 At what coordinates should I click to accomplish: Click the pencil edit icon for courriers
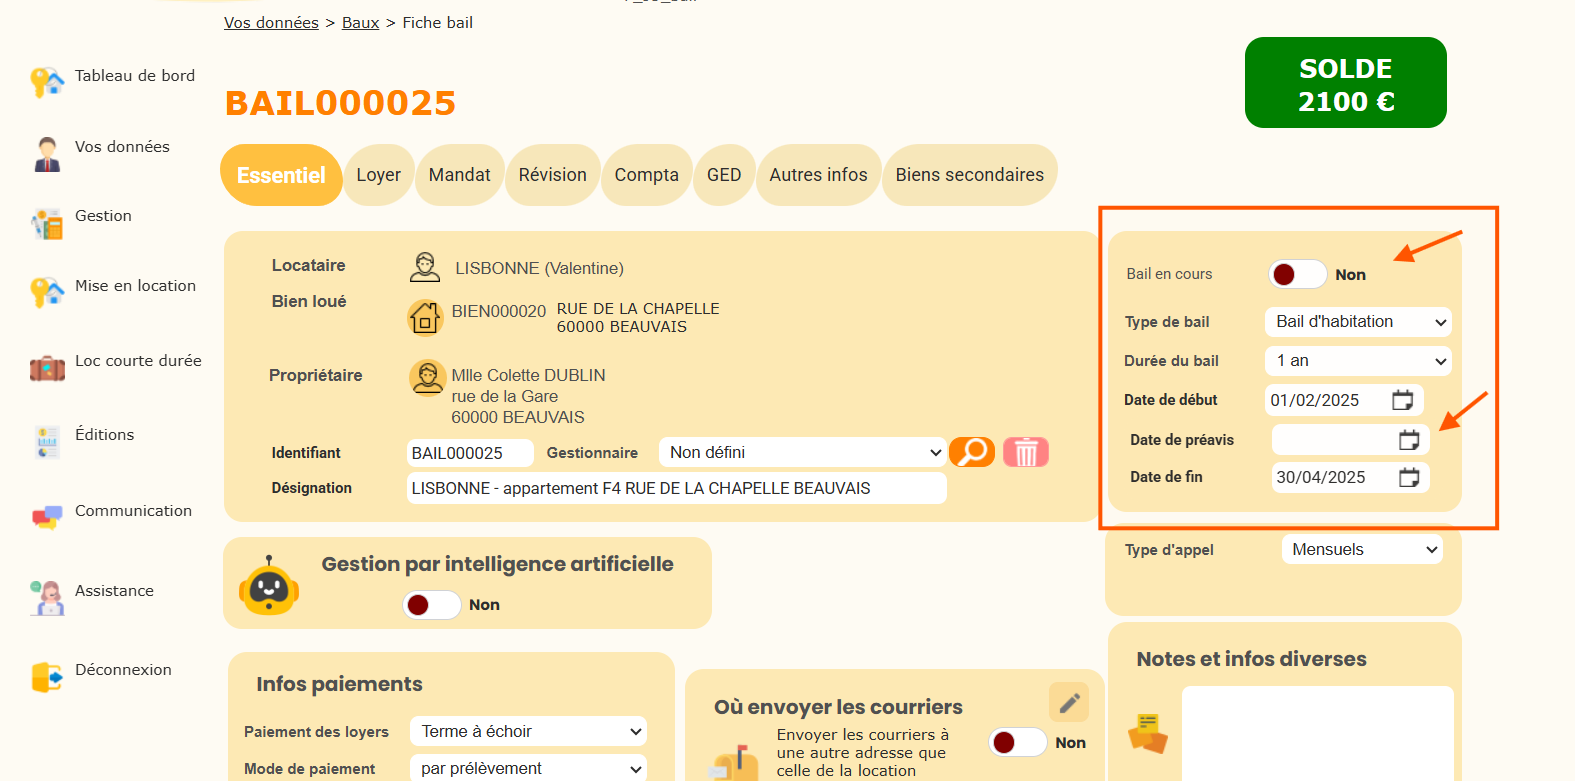point(1068,702)
